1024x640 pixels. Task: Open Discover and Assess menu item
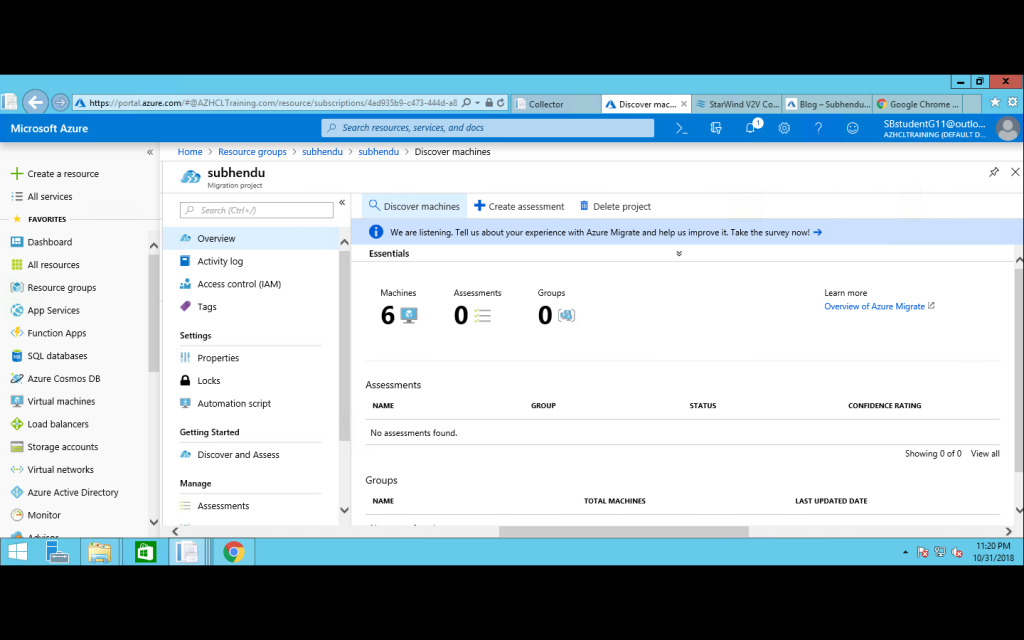pos(238,455)
